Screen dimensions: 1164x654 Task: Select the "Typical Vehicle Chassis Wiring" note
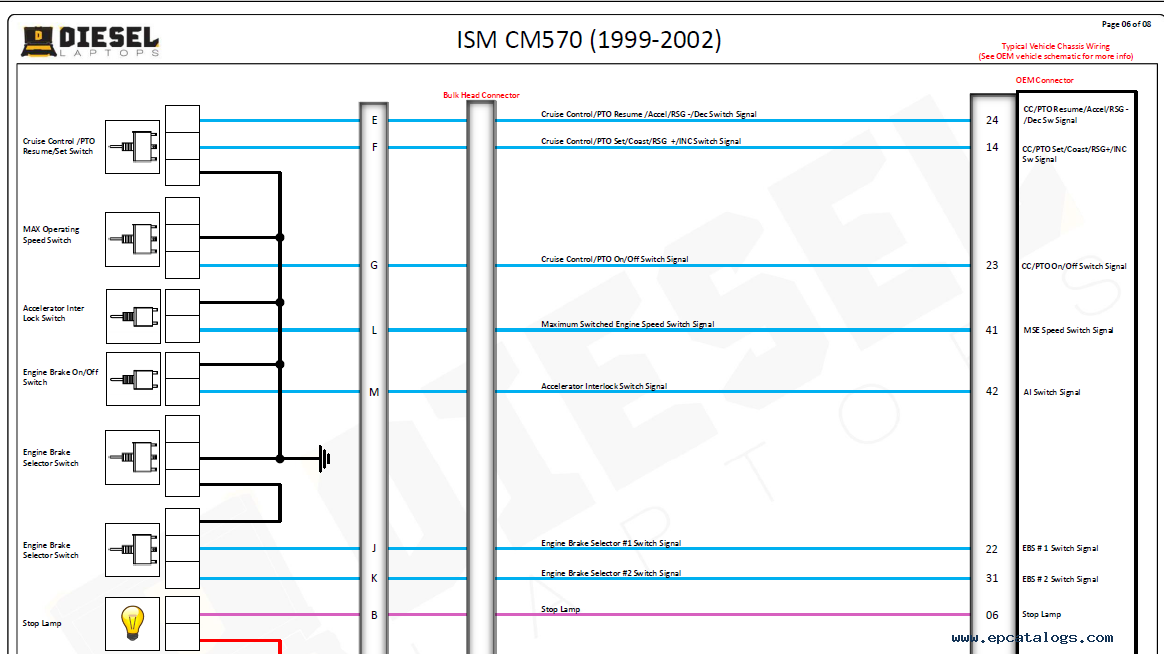[1056, 46]
